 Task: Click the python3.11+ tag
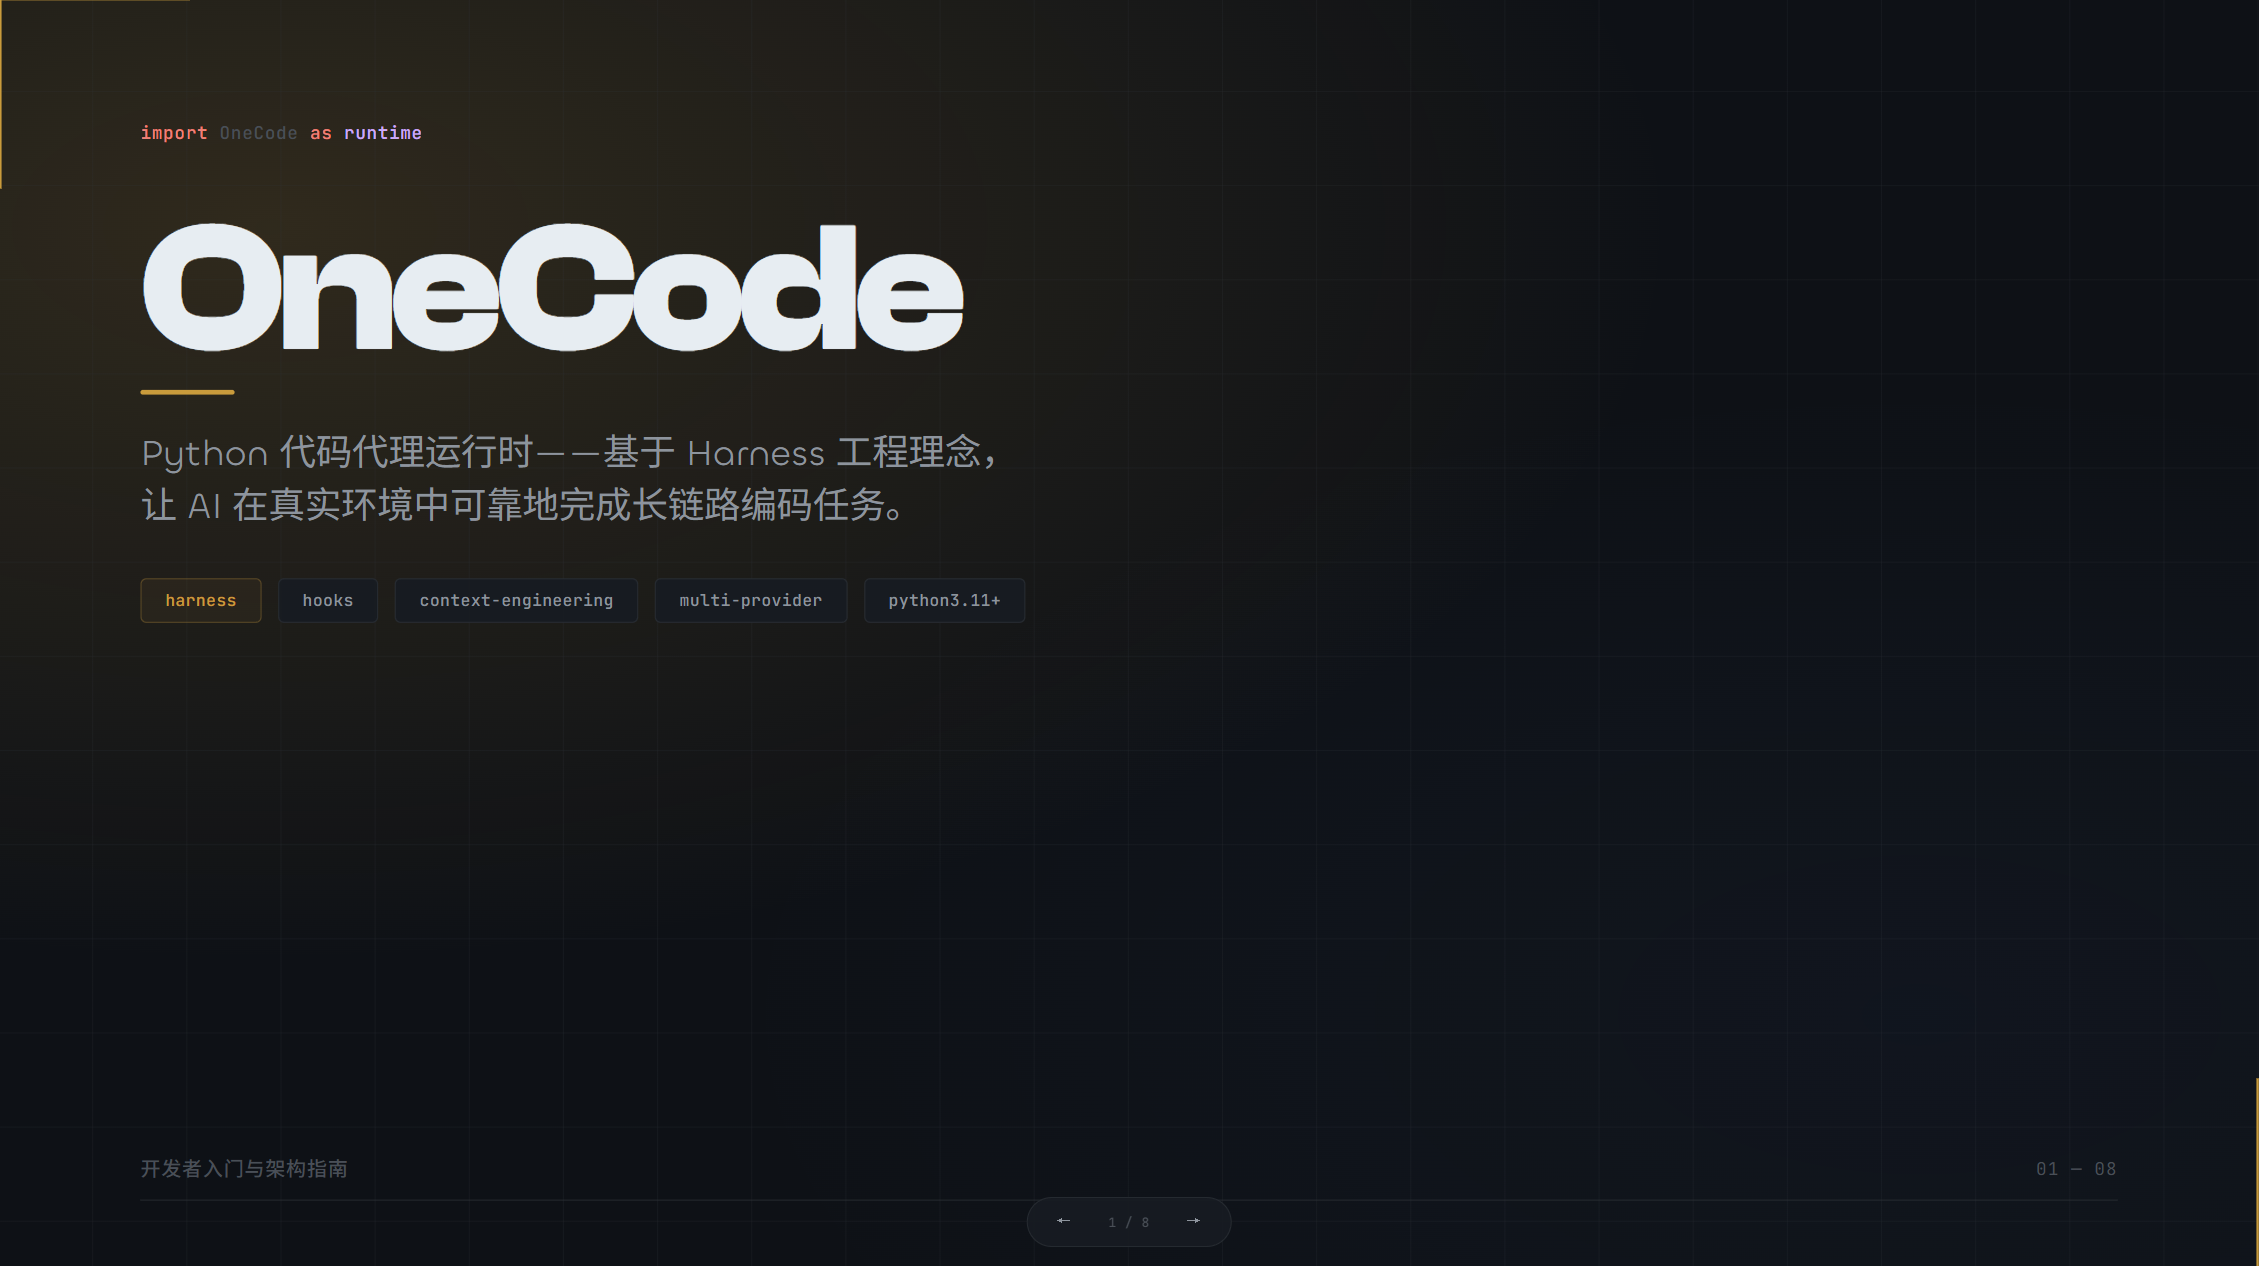(944, 600)
